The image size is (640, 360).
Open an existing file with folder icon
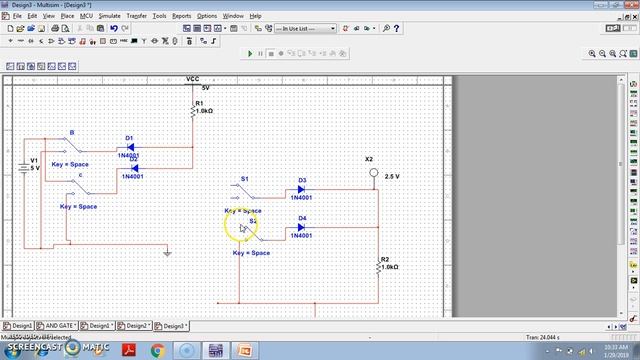[20, 29]
